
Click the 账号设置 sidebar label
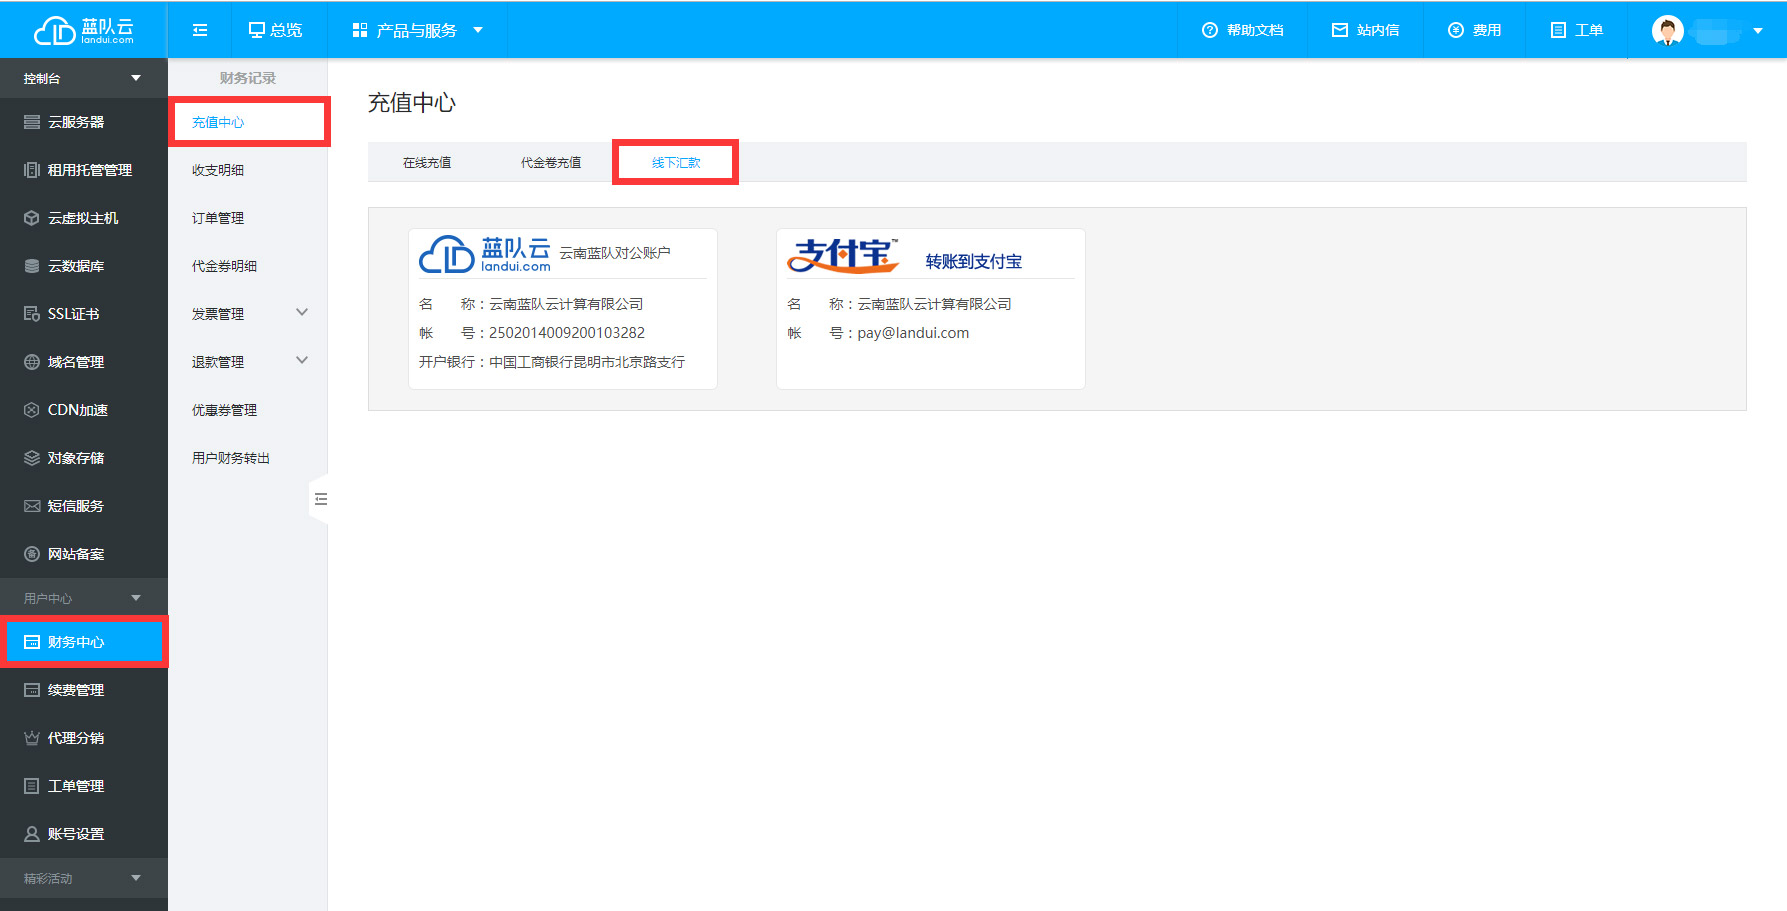tap(76, 834)
